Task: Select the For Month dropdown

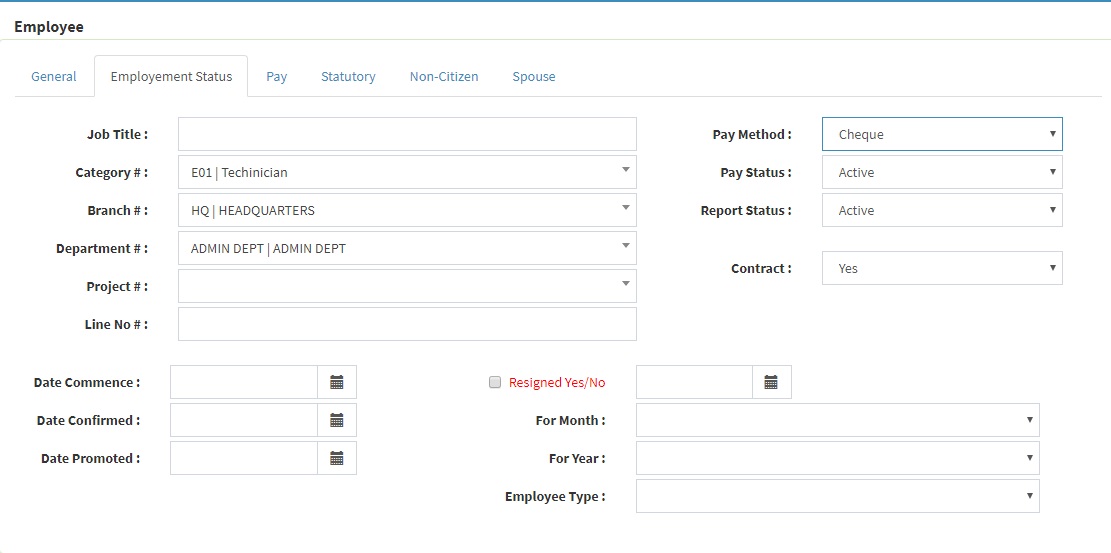Action: pyautogui.click(x=837, y=420)
